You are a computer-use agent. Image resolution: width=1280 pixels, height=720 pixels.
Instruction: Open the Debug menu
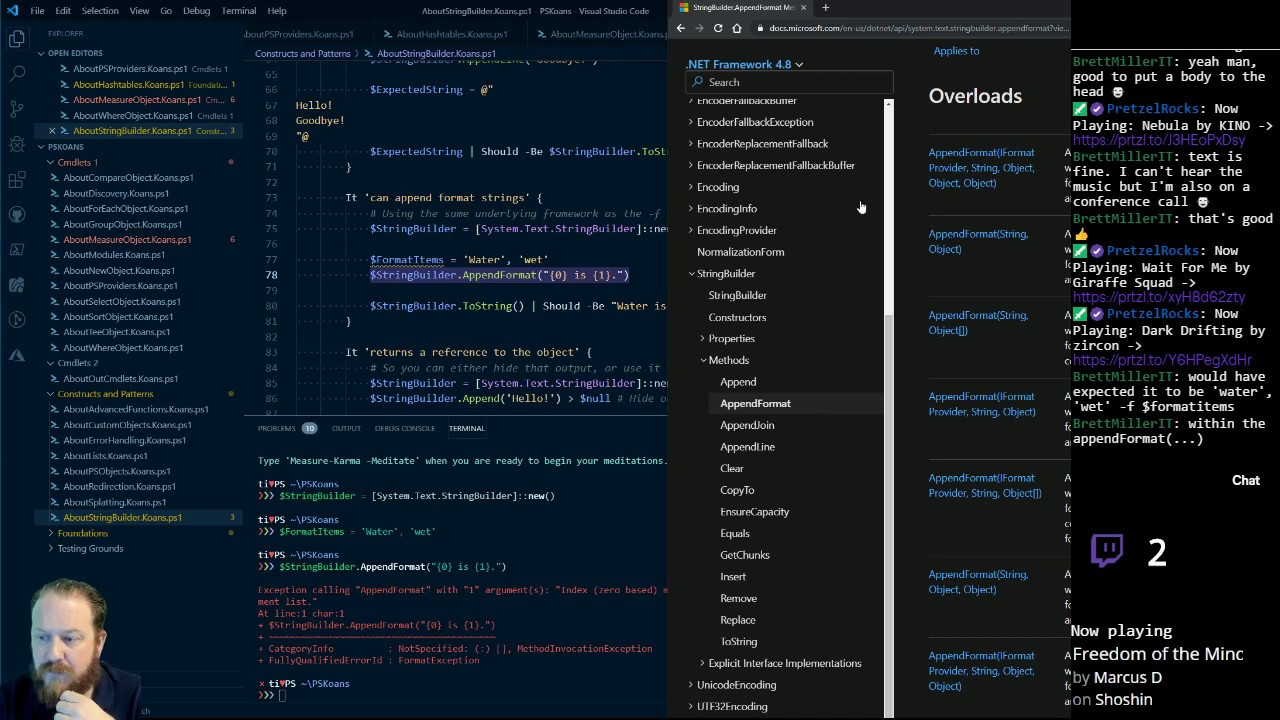pos(196,10)
